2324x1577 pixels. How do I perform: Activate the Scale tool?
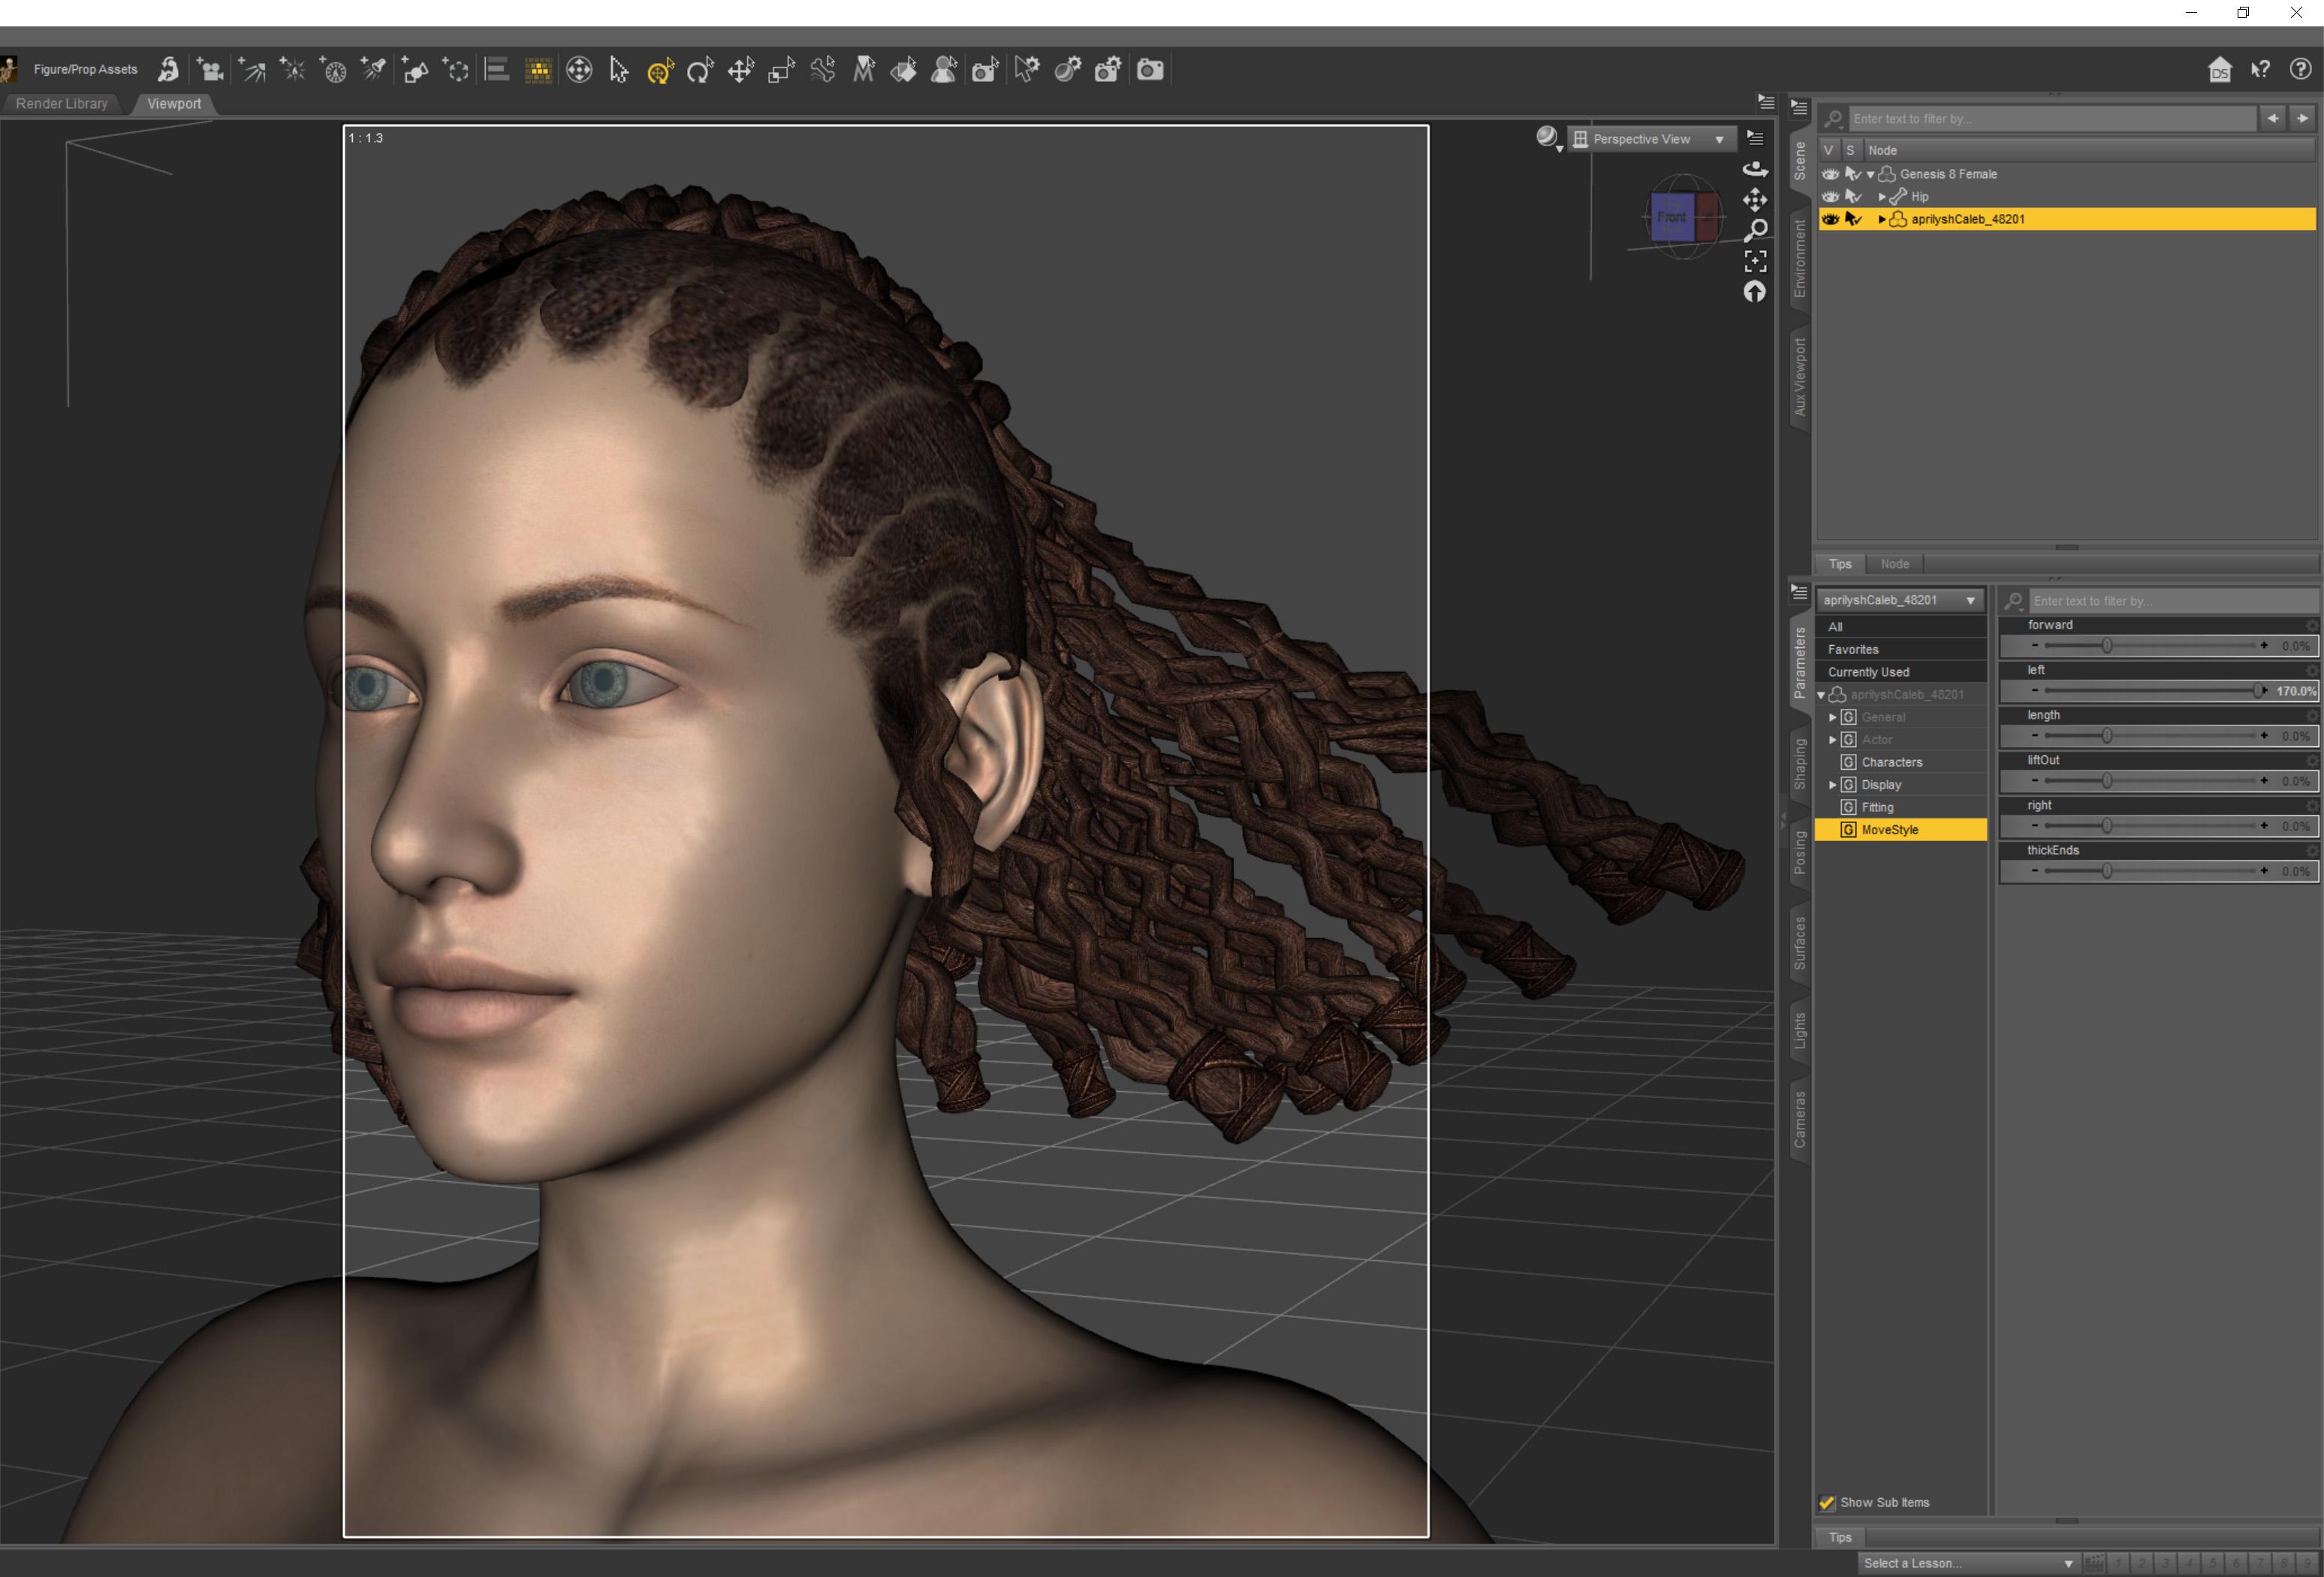coord(781,70)
